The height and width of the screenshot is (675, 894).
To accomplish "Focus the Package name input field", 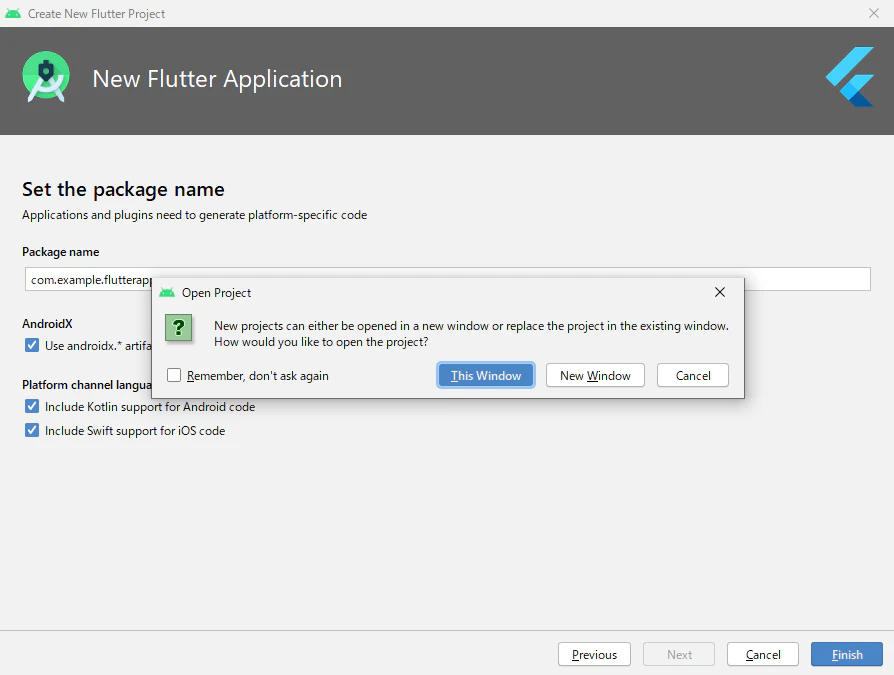I will click(x=448, y=279).
